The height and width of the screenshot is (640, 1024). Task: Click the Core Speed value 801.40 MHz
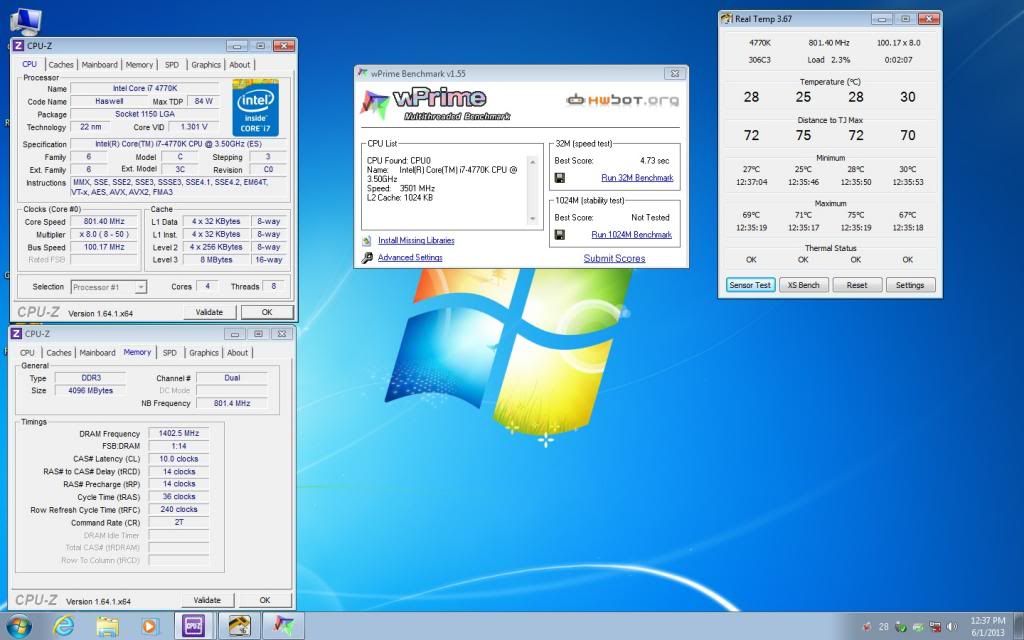tap(104, 221)
